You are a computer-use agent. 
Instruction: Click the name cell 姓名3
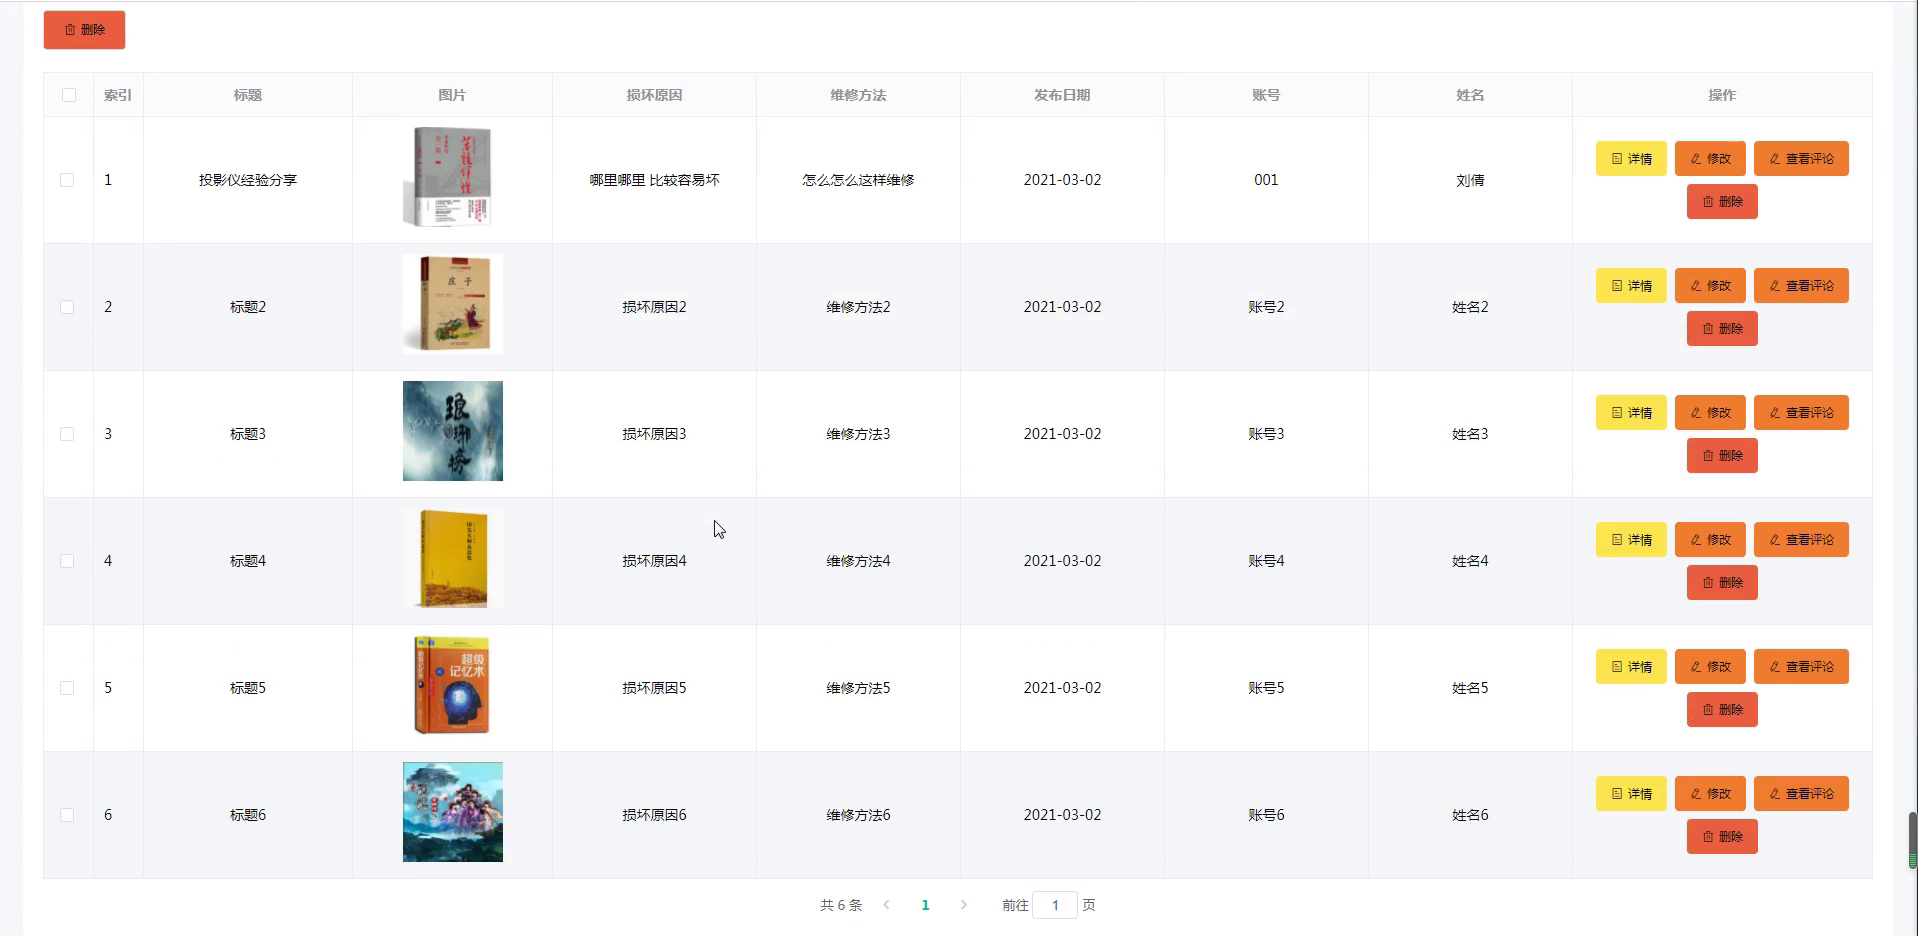[x=1470, y=434]
